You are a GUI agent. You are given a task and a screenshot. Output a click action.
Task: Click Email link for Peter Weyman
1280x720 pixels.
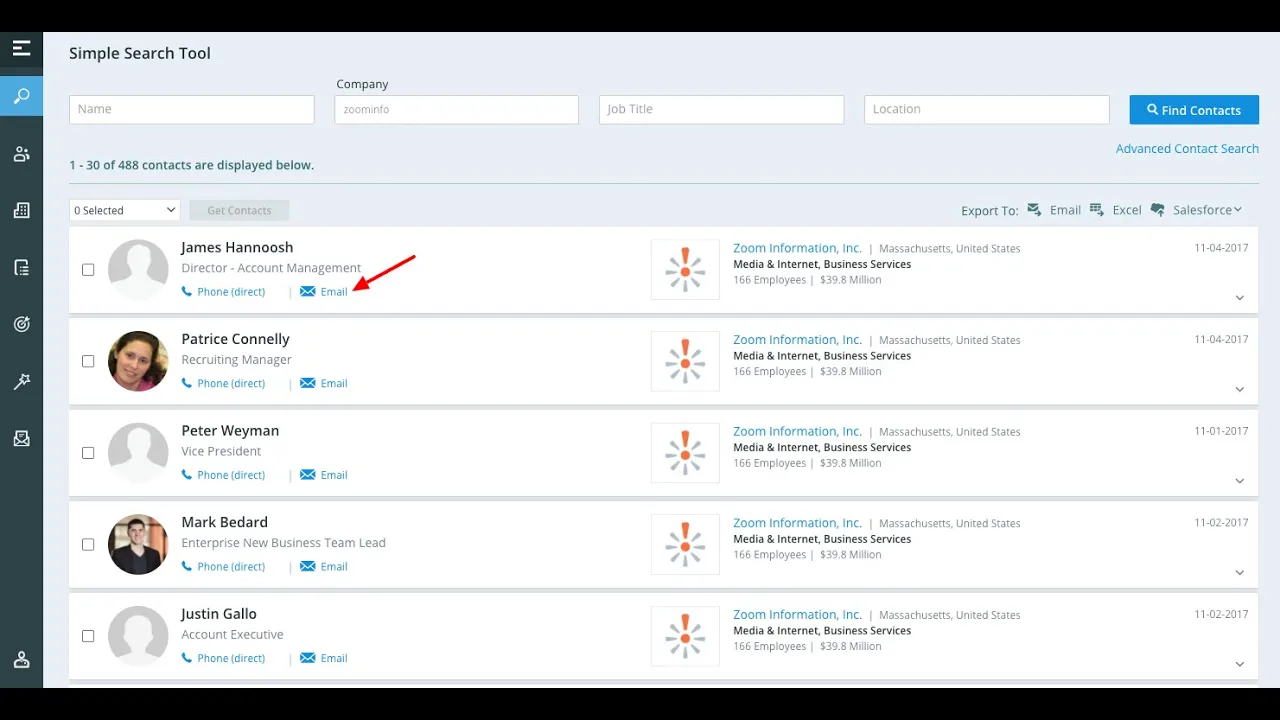[x=334, y=475]
